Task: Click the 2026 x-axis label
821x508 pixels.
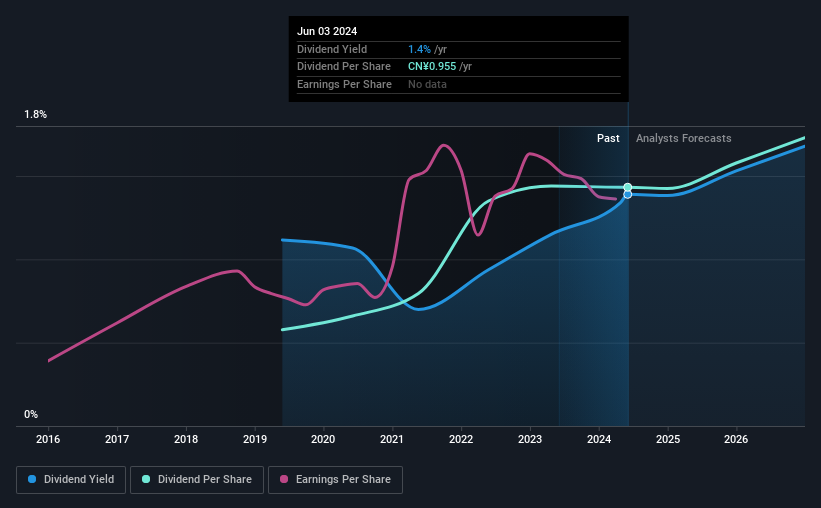Action: click(736, 439)
